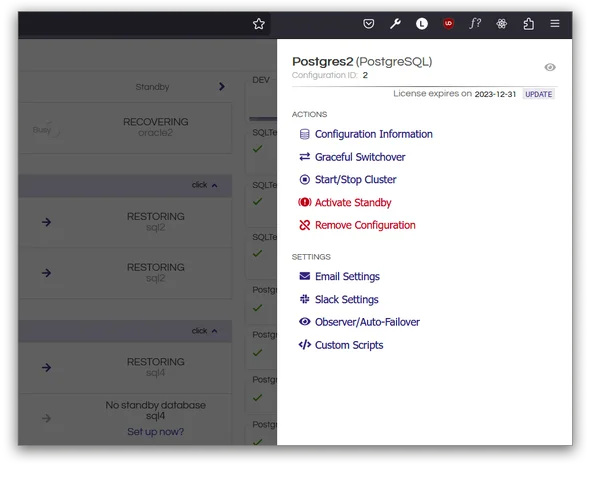Select Graceful Switchover action
The image size is (591, 480).
point(360,157)
